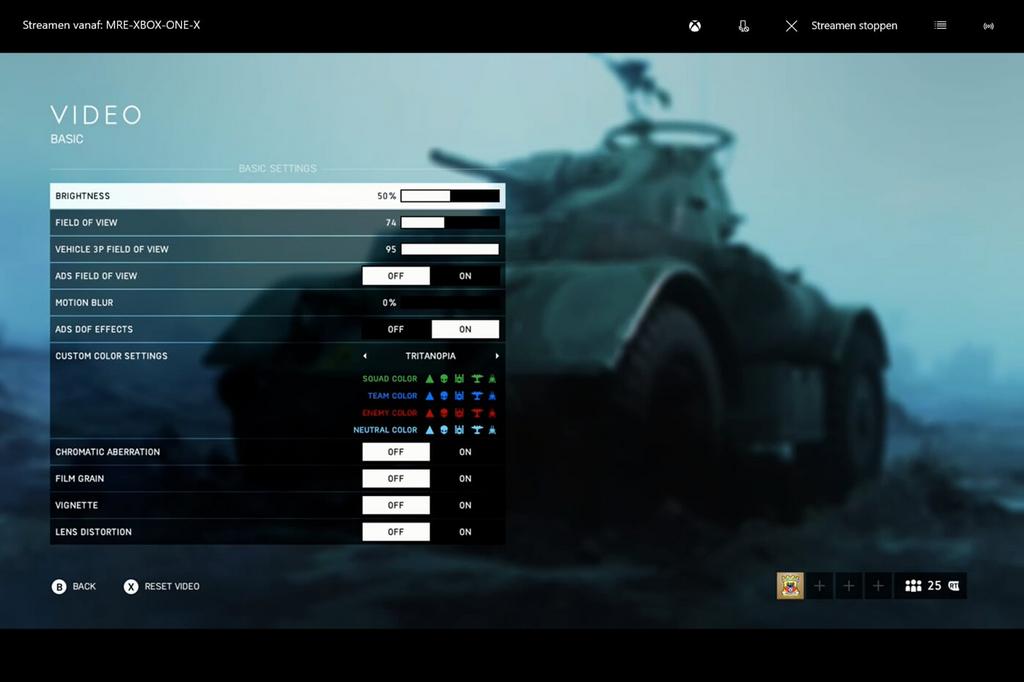
Task: Click the Neutral Color tank icon
Action: [459, 430]
